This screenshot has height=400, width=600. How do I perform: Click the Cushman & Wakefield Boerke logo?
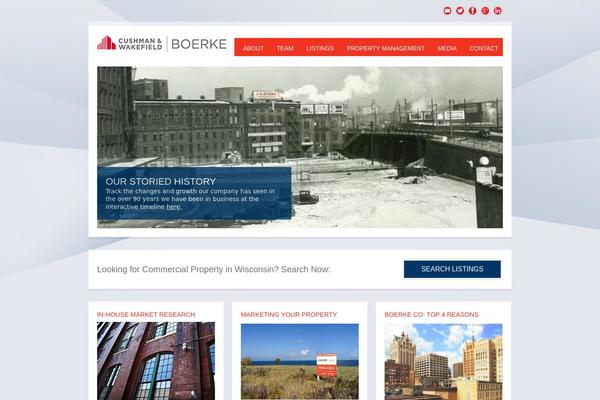point(162,44)
